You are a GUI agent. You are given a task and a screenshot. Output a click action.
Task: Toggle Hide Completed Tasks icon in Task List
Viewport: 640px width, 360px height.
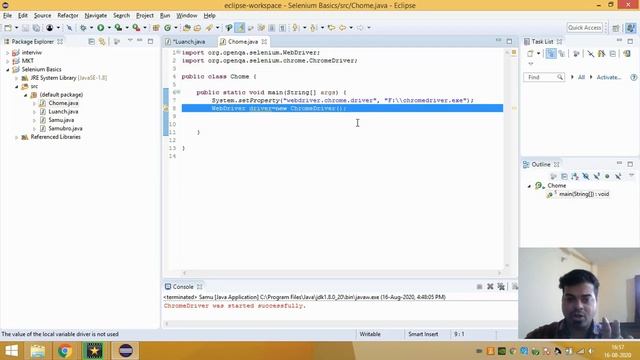click(590, 53)
